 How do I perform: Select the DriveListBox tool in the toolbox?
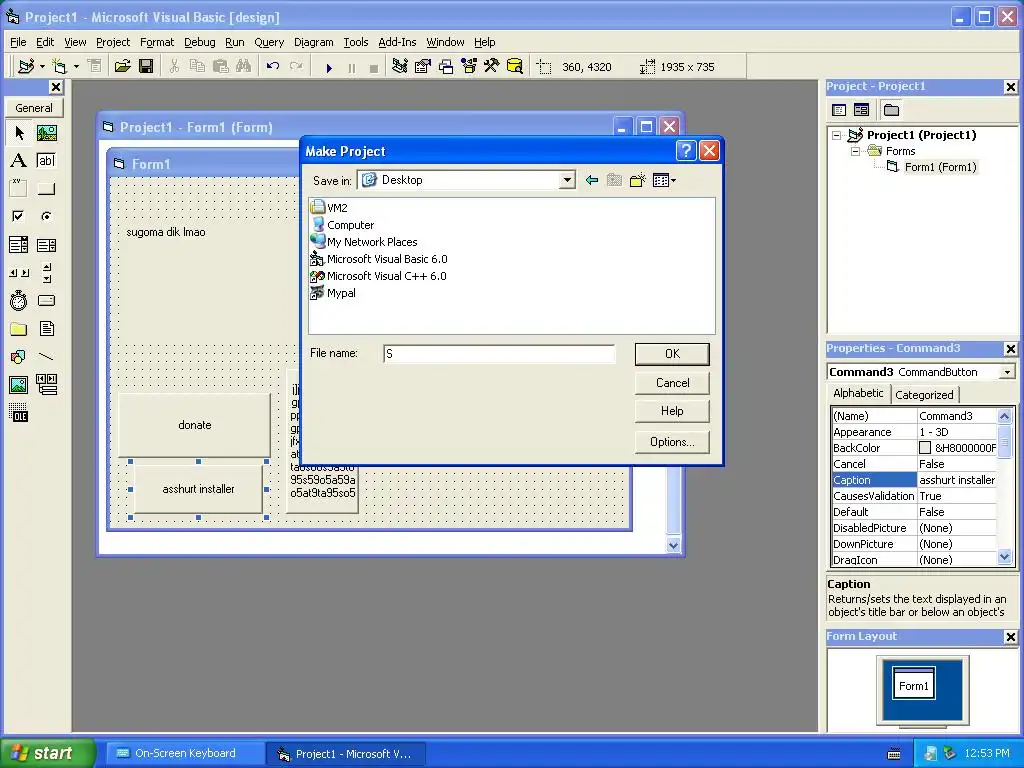[x=46, y=300]
